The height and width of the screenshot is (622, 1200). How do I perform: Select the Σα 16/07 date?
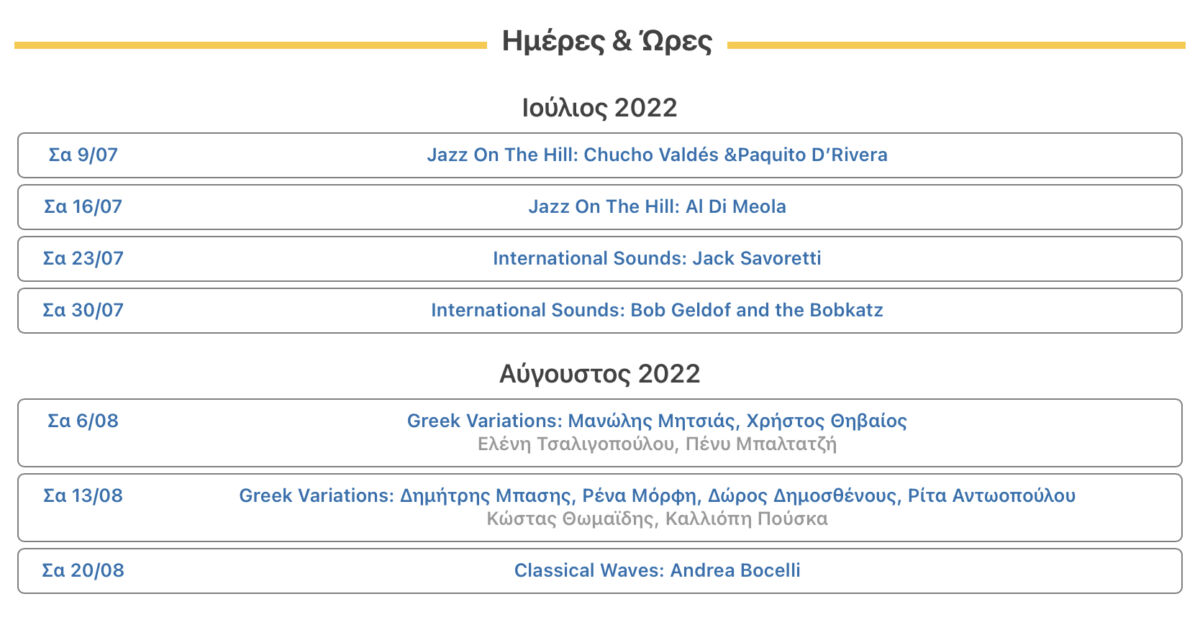click(x=83, y=207)
